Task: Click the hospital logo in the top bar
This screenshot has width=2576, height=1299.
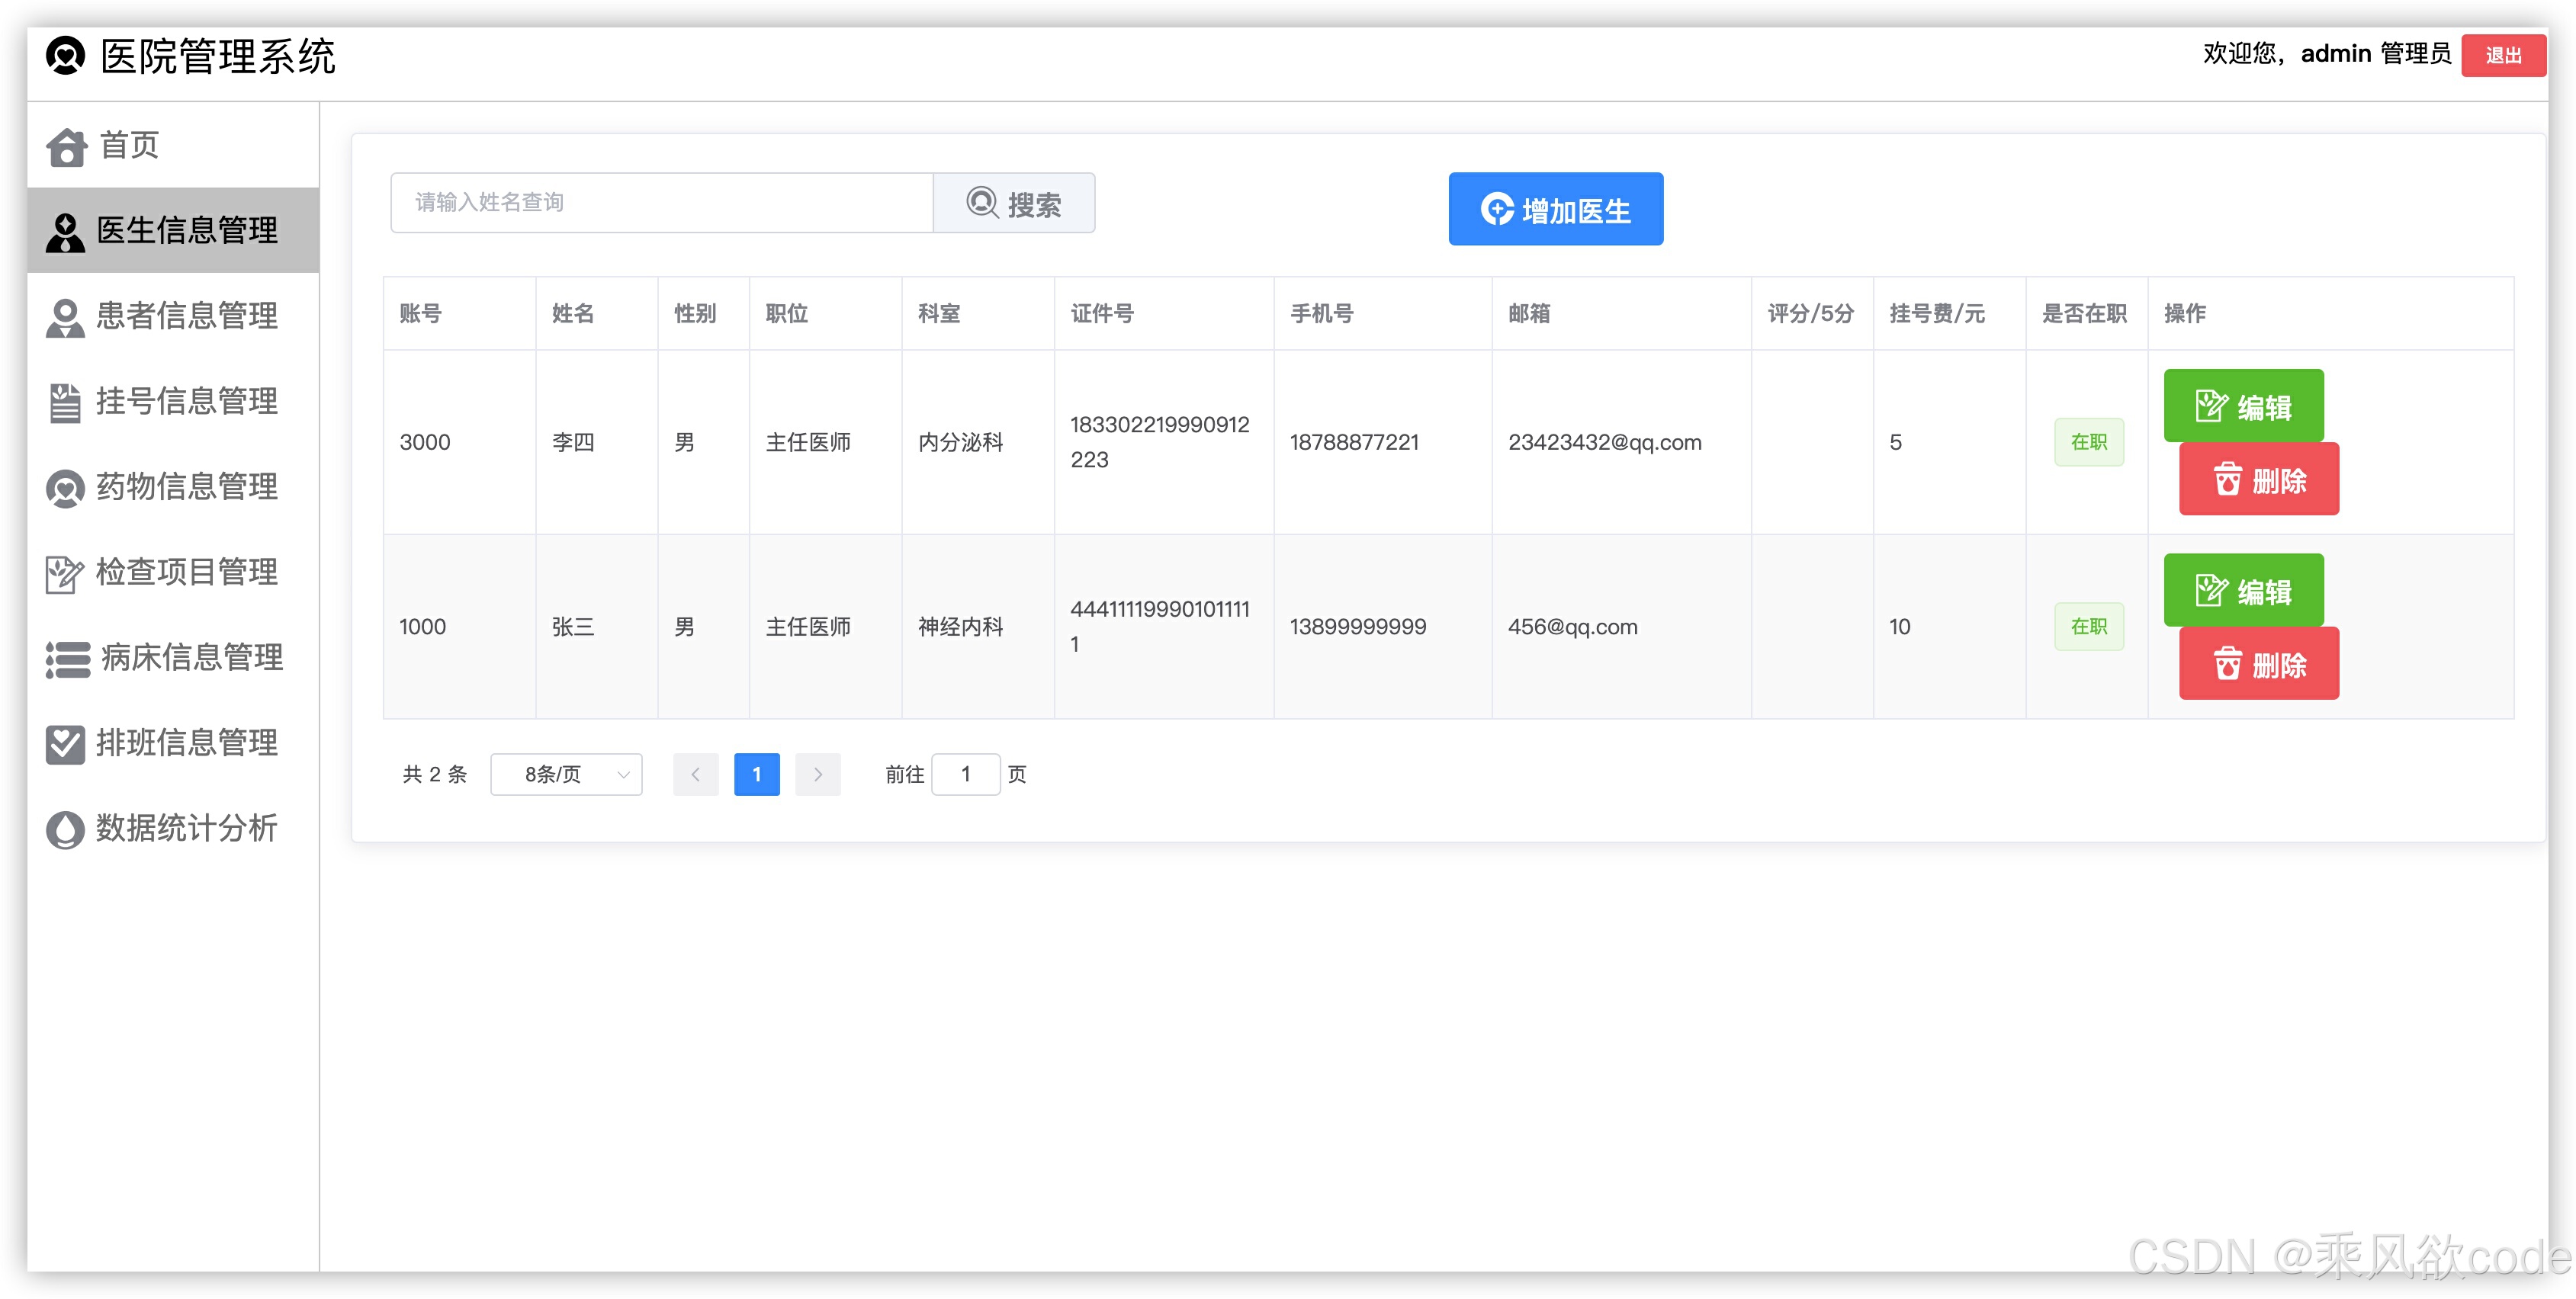Action: [x=64, y=58]
